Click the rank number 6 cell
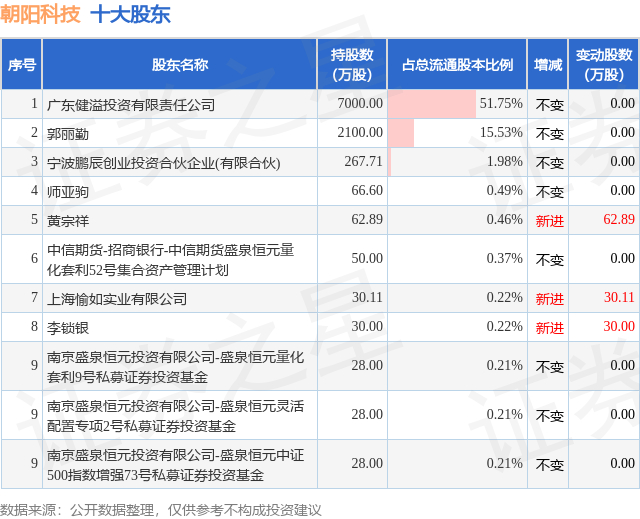This screenshot has width=640, height=519. (22, 259)
